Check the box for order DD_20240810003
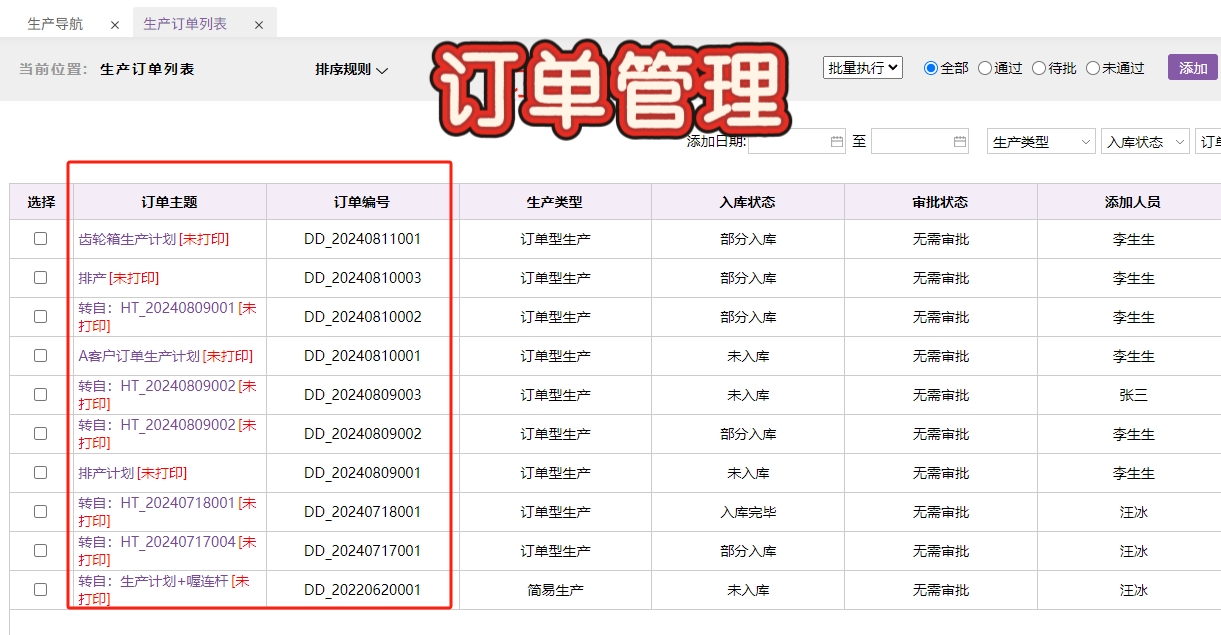The height and width of the screenshot is (635, 1221). click(x=41, y=278)
